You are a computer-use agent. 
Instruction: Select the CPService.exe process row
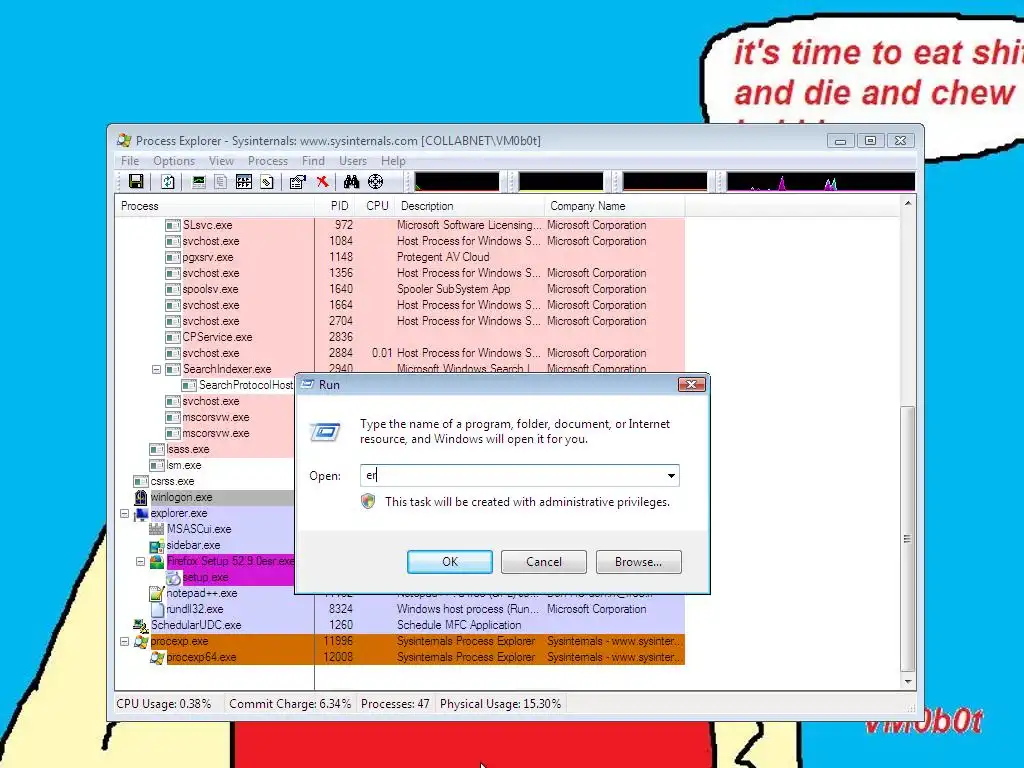pyautogui.click(x=400, y=338)
